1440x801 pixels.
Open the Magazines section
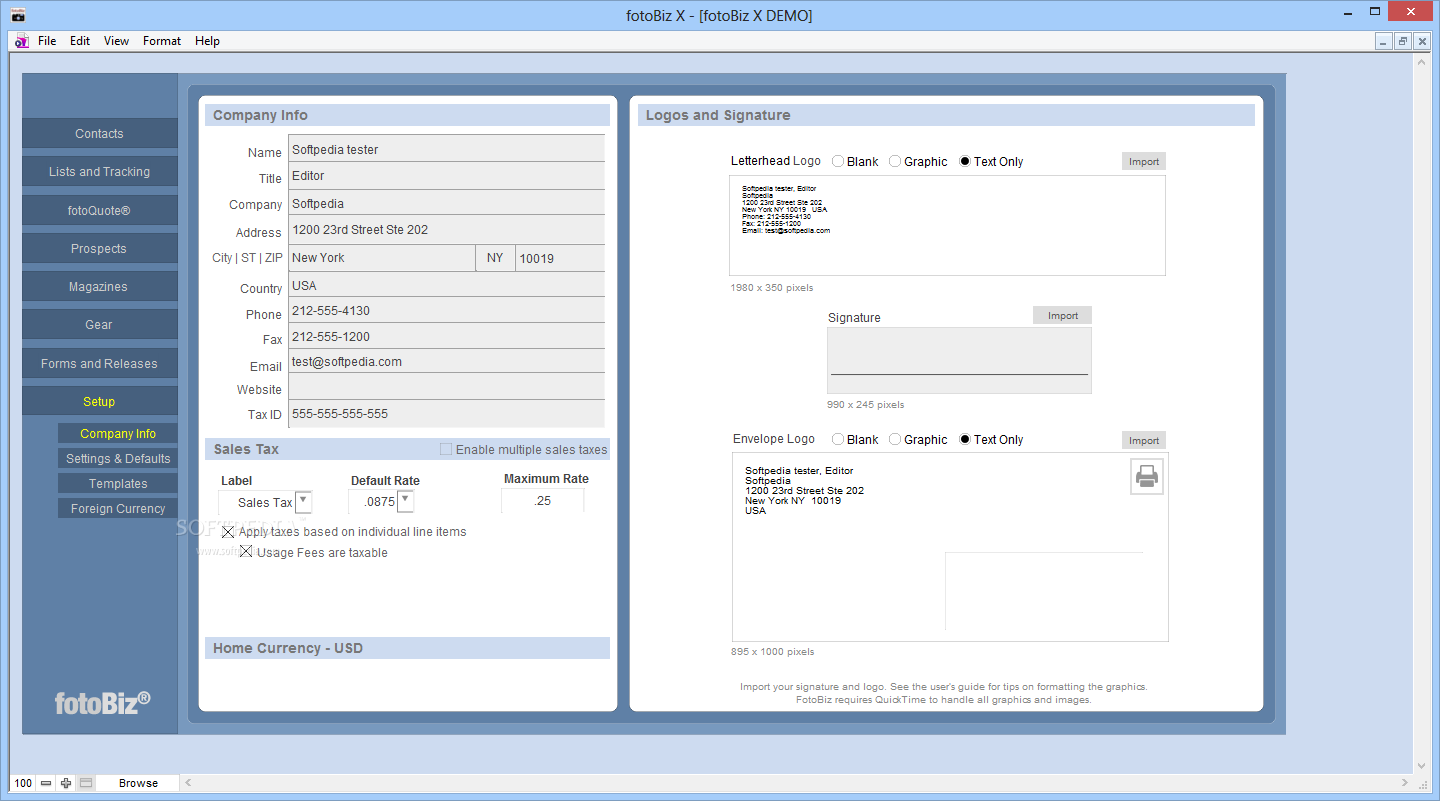pos(99,286)
